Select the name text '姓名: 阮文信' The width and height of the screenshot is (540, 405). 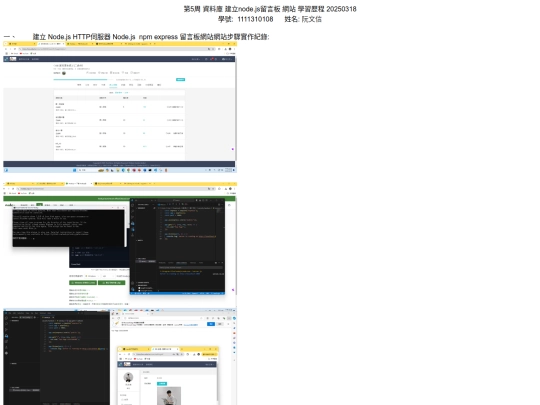[303, 19]
